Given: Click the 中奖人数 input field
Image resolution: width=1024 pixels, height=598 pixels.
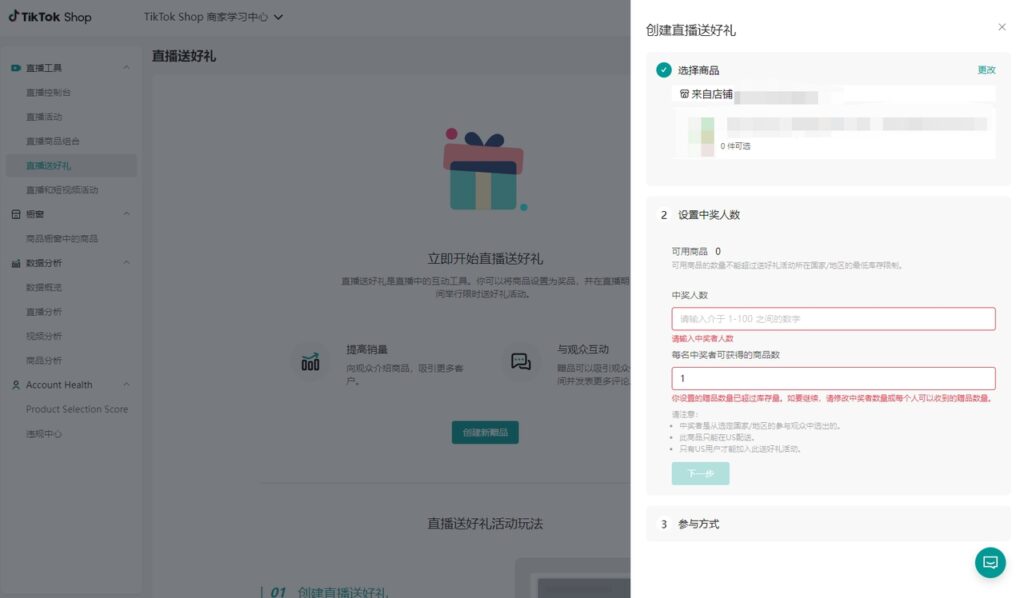Looking at the screenshot, I should pyautogui.click(x=833, y=319).
